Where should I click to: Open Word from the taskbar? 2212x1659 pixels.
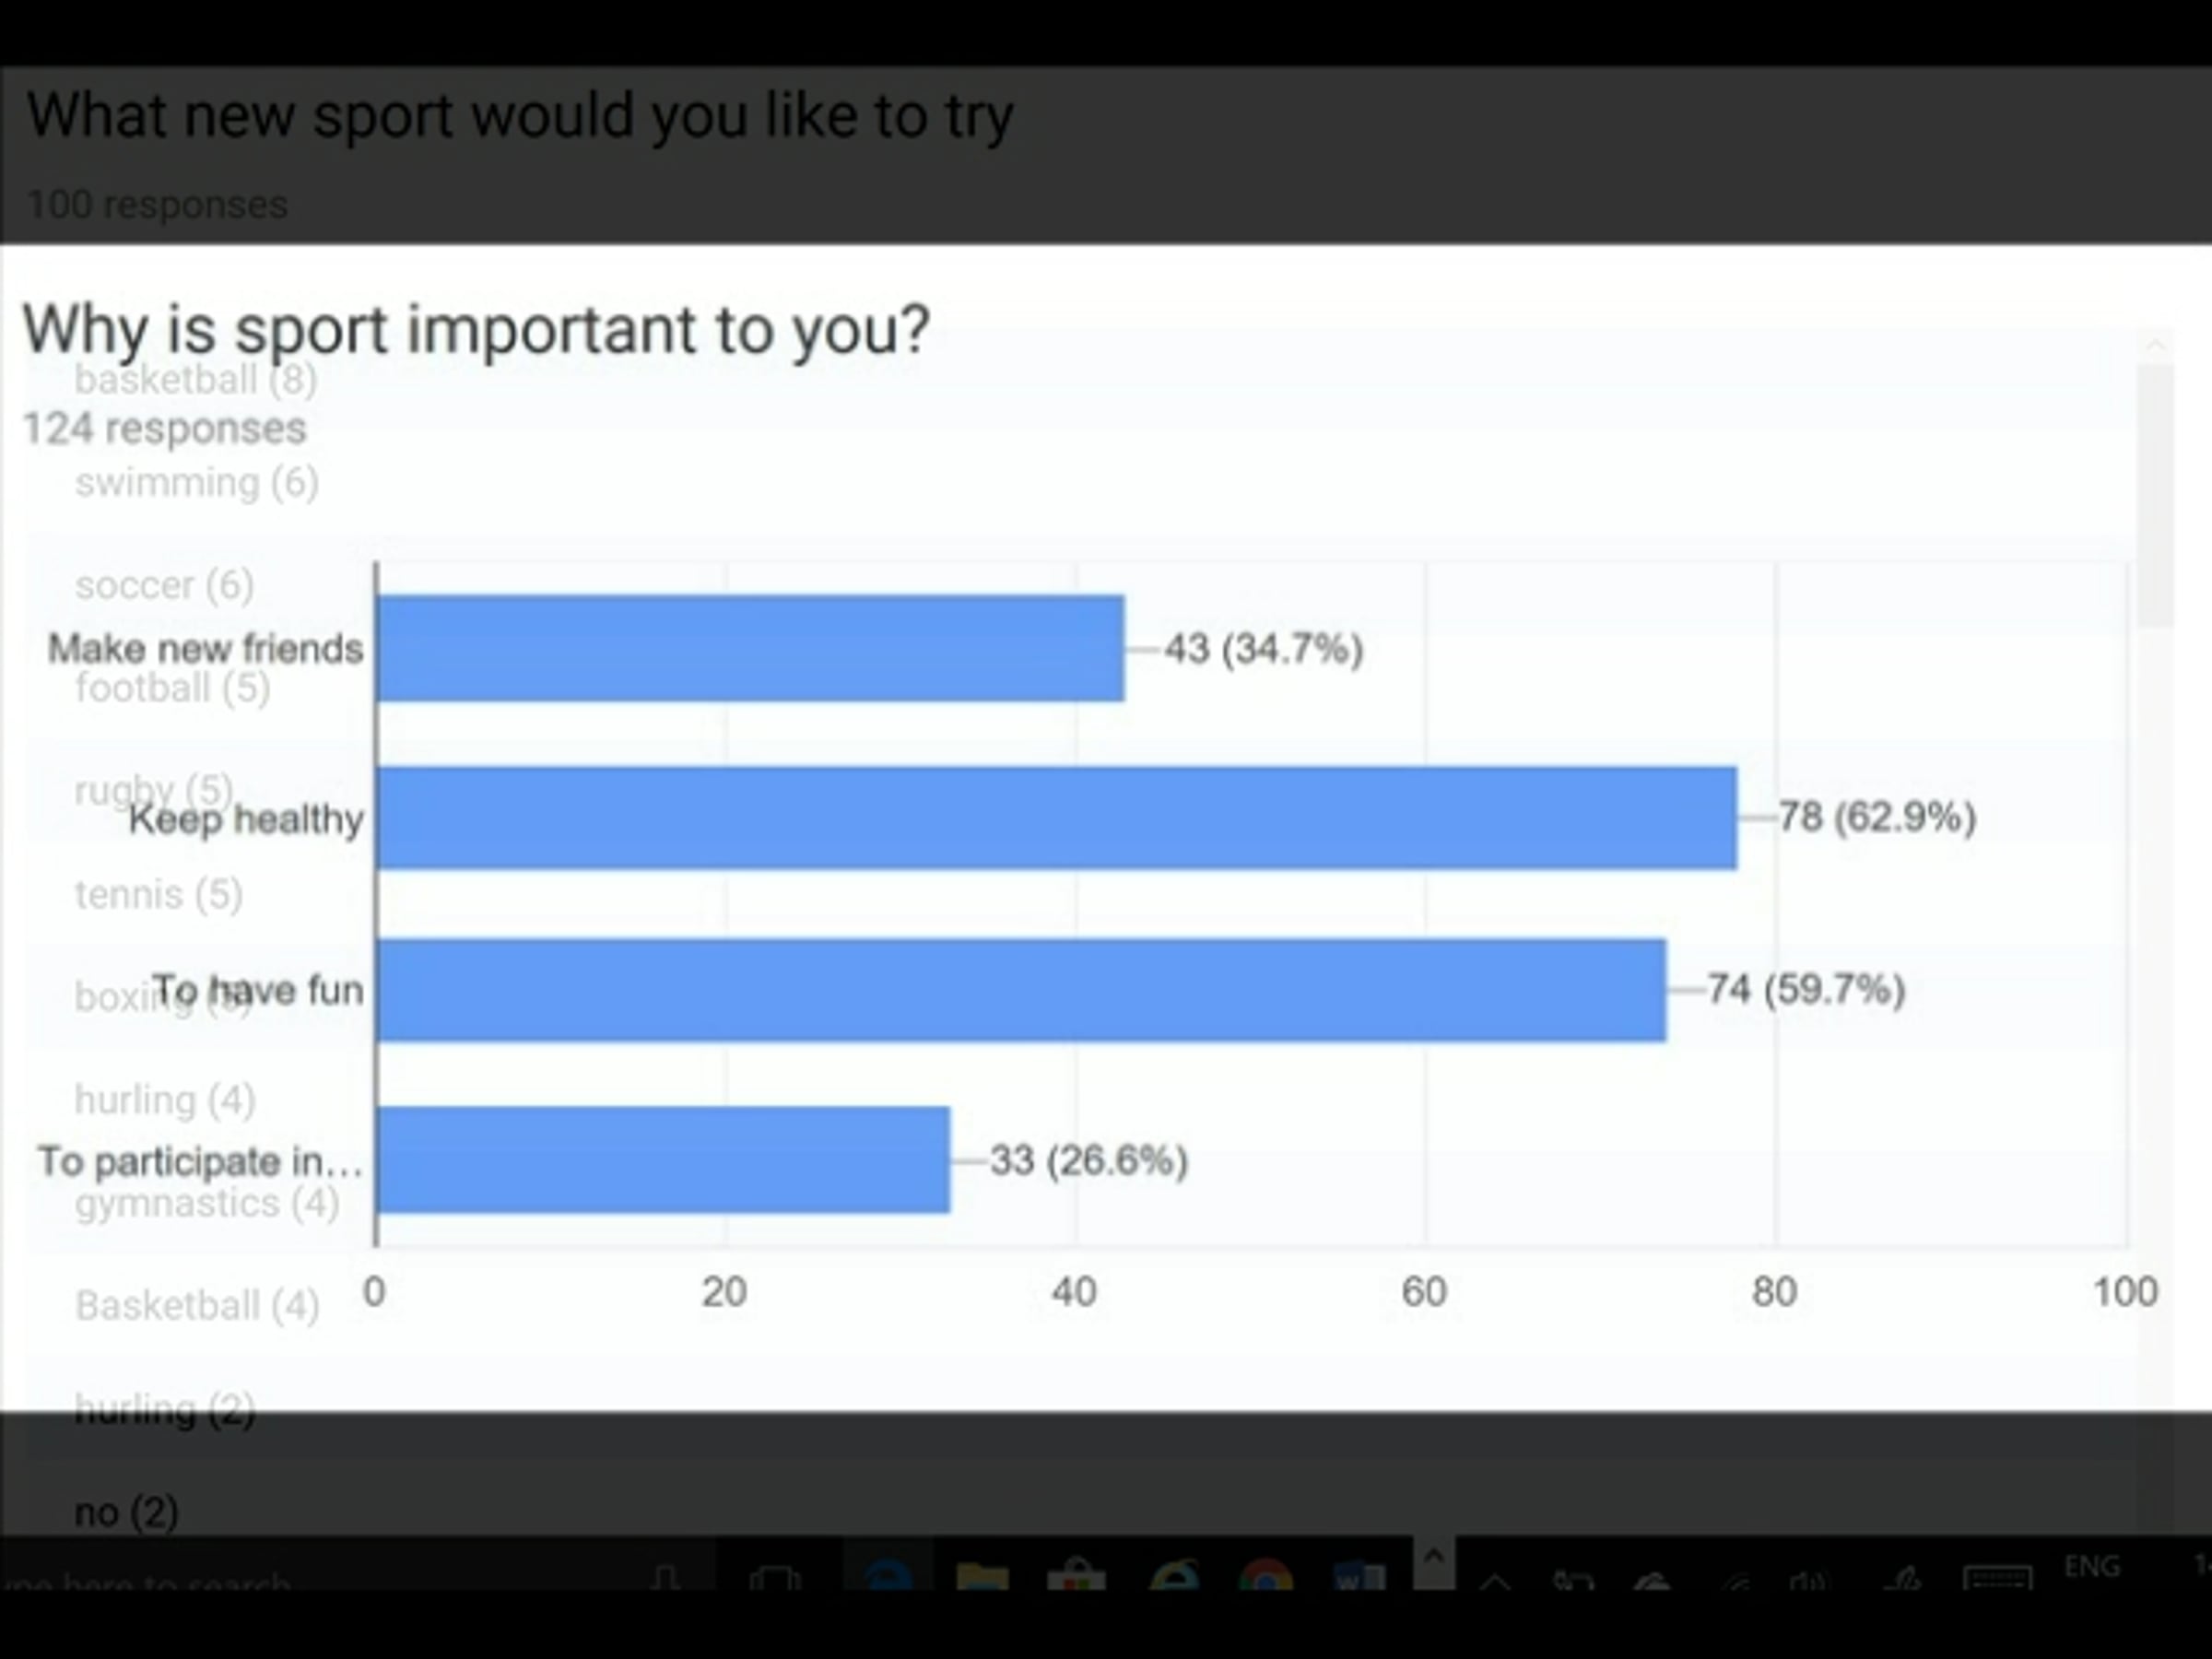(x=1359, y=1577)
